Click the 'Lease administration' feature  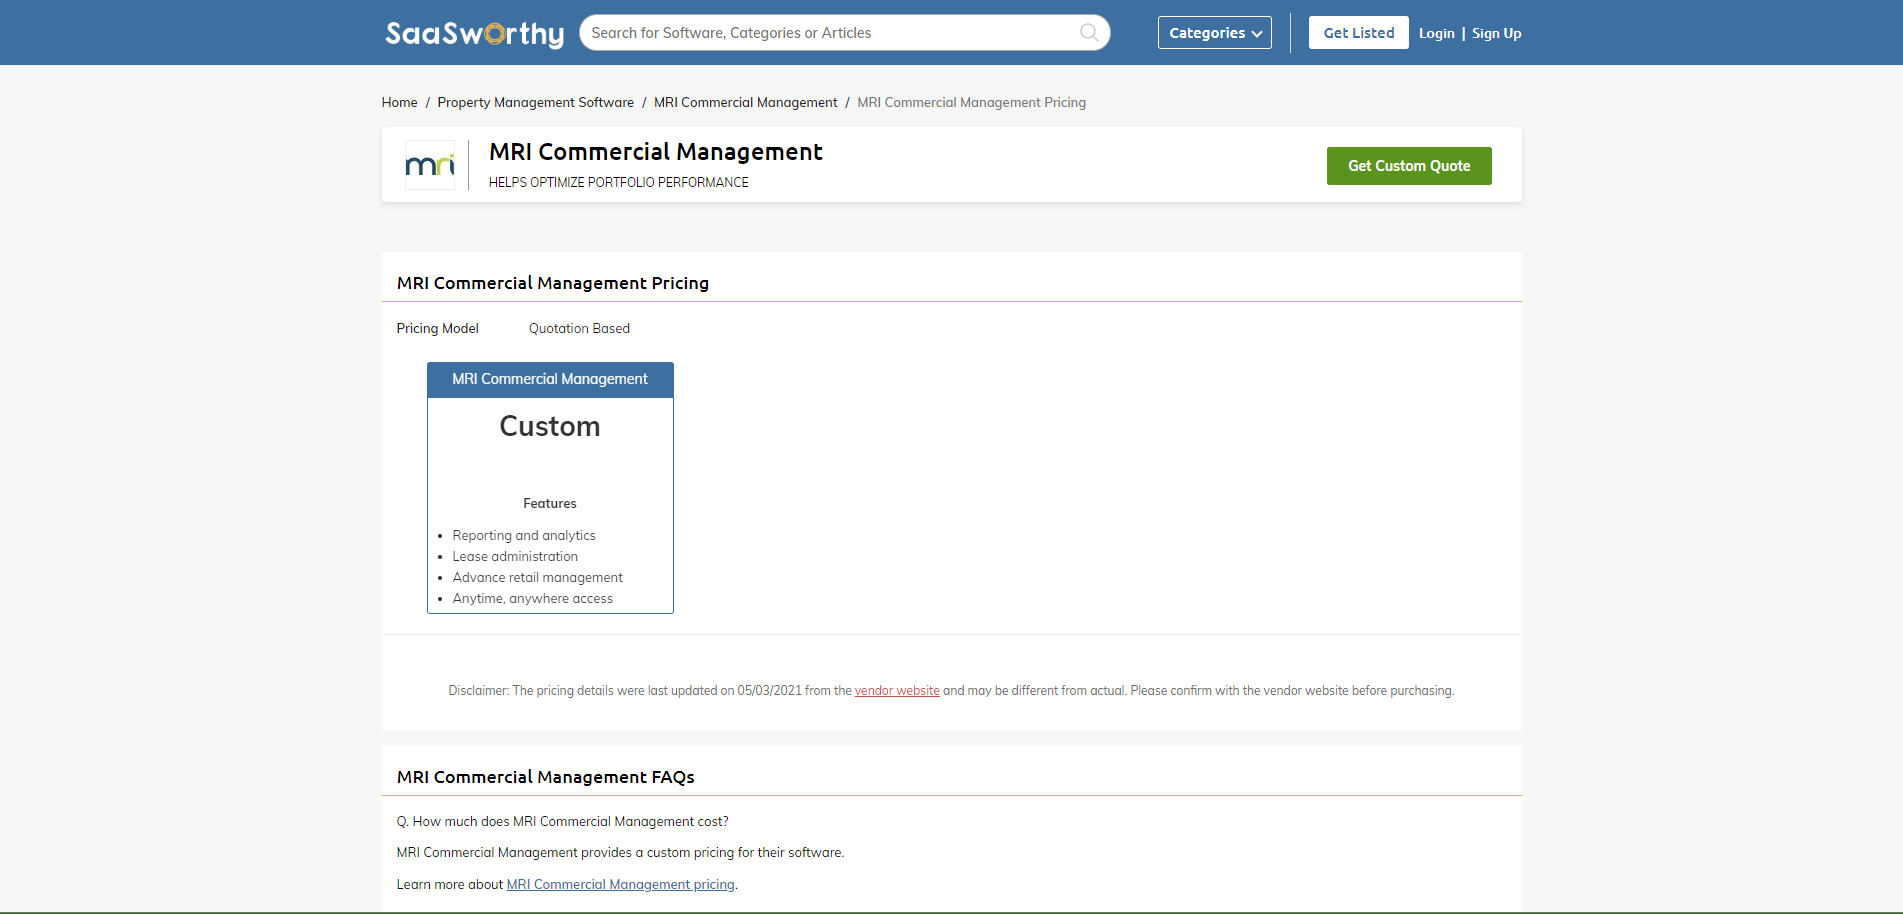(x=515, y=556)
